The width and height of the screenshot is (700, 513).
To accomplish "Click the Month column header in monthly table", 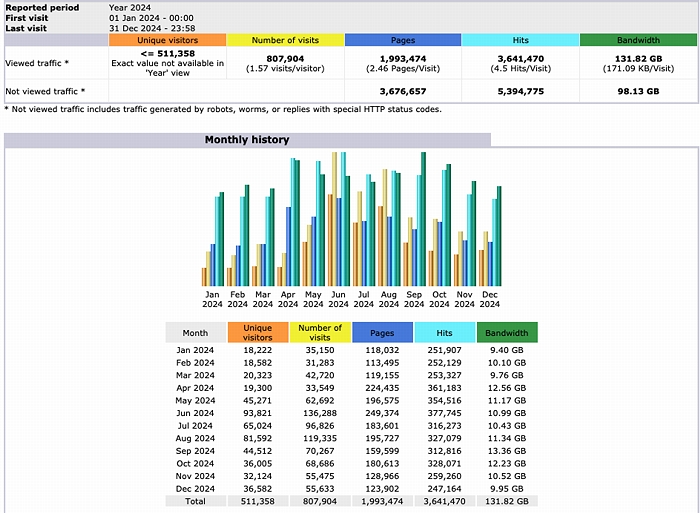I will click(195, 333).
